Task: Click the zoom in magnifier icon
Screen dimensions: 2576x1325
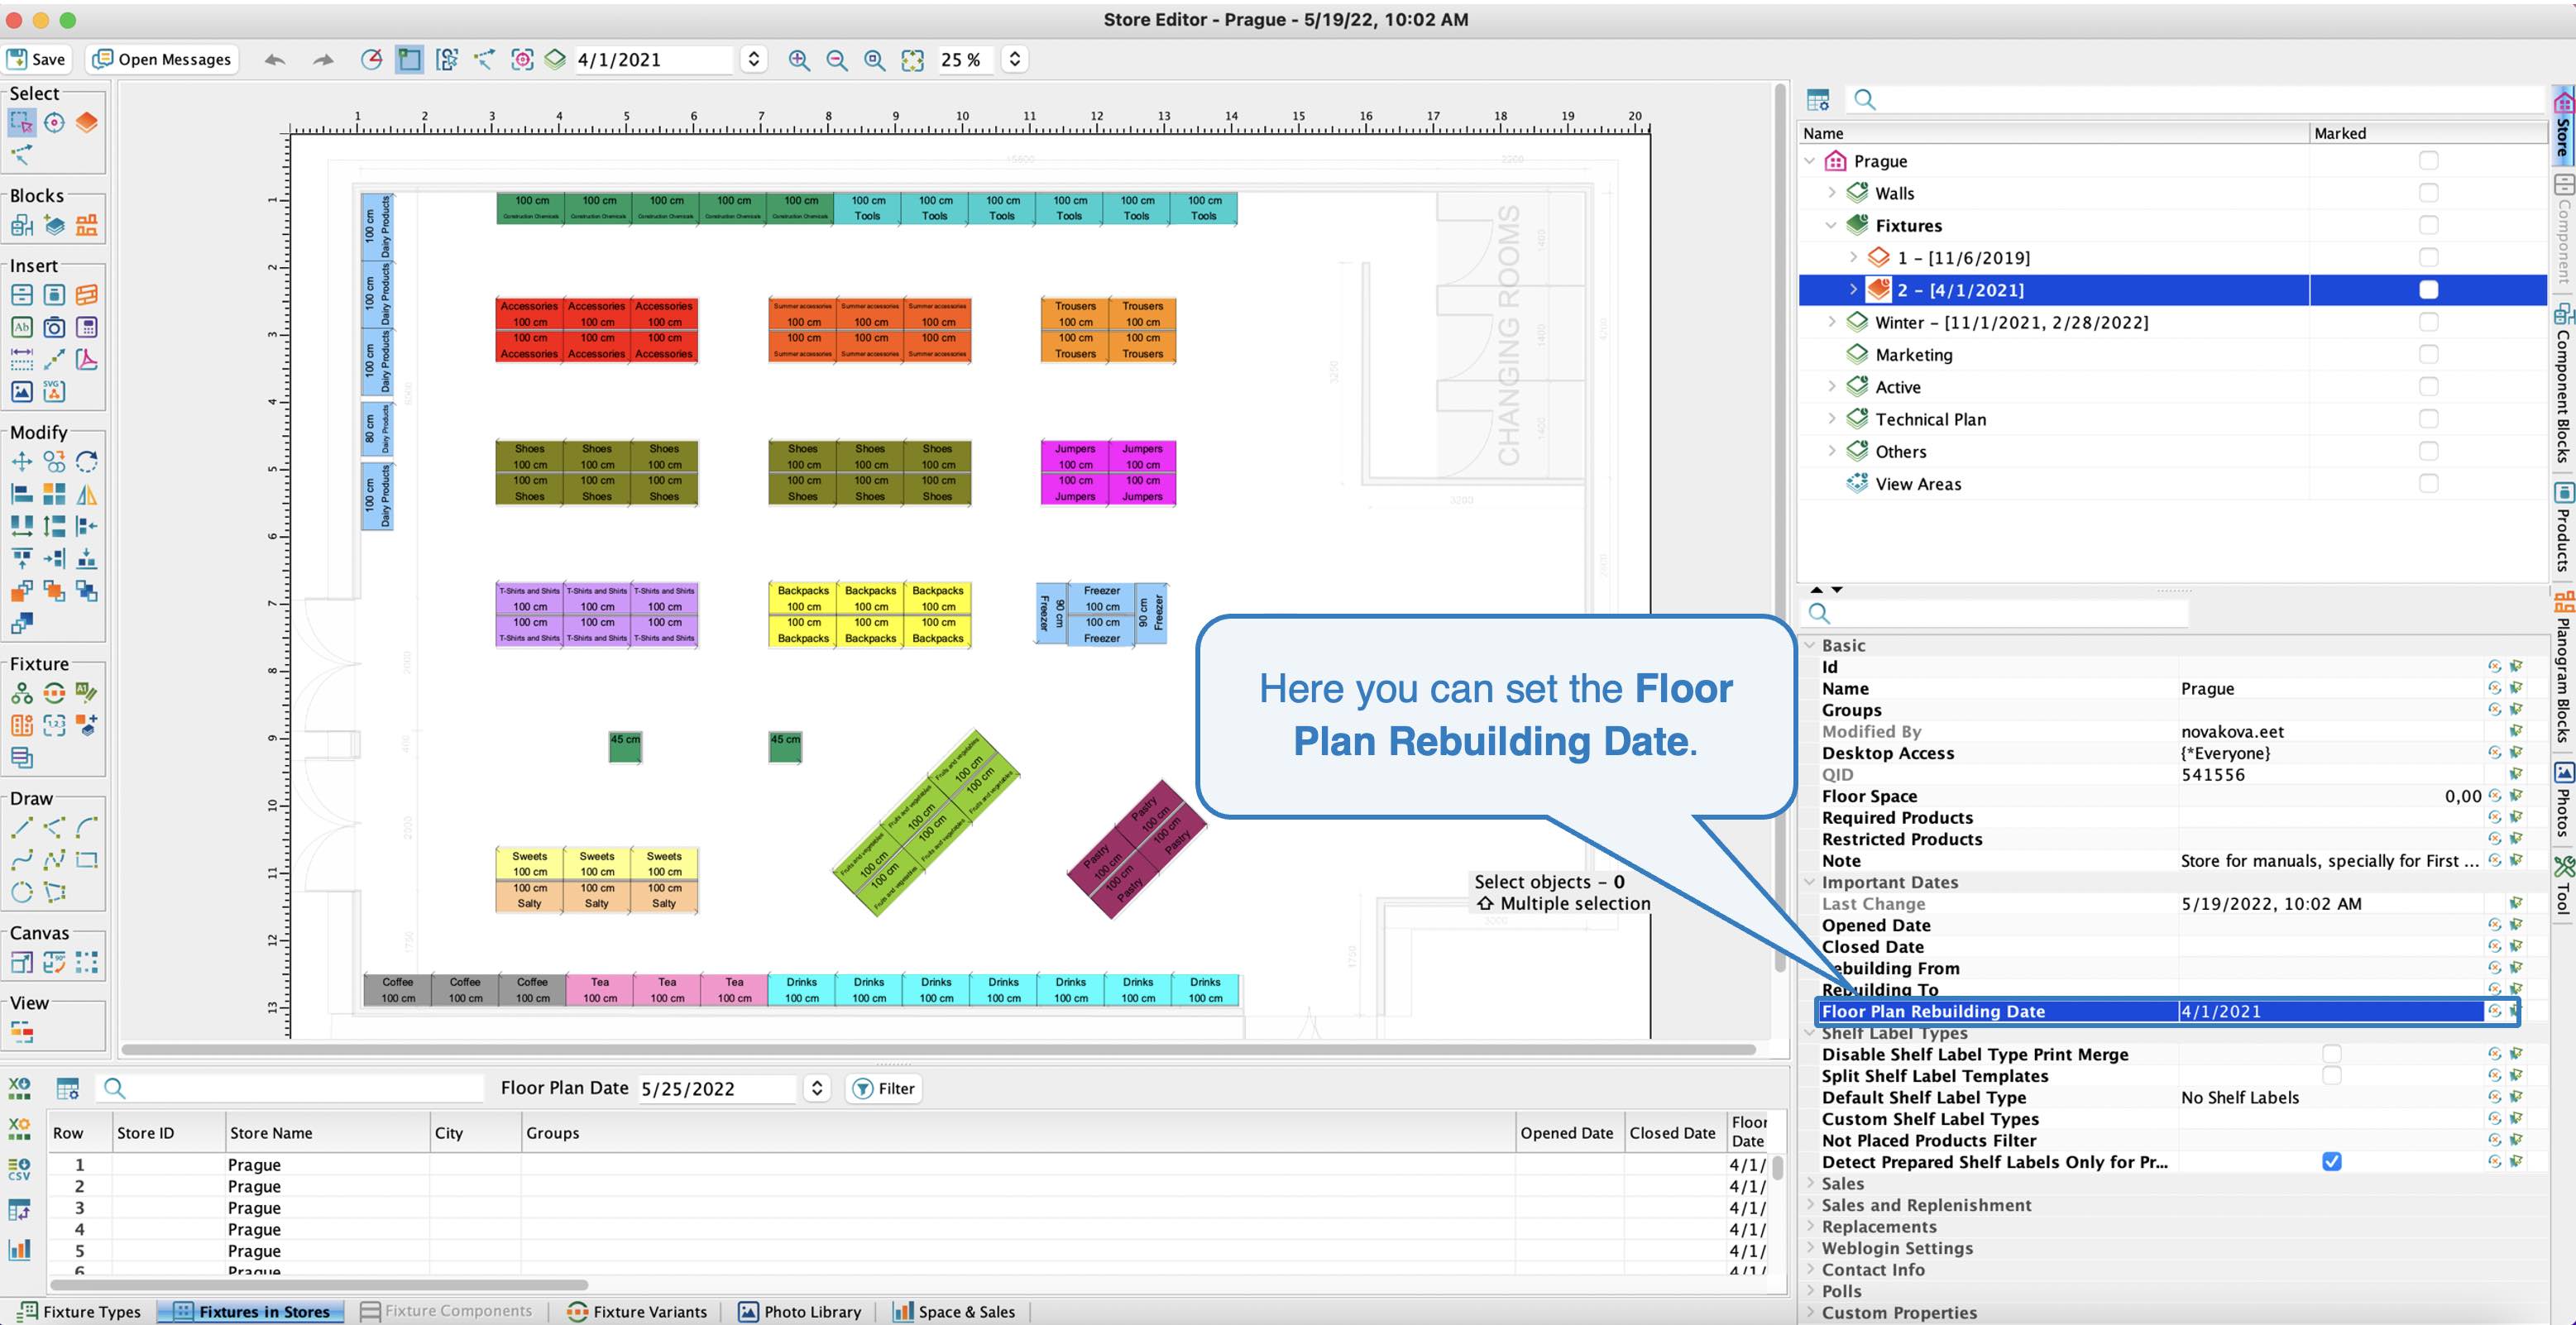Action: pyautogui.click(x=798, y=60)
